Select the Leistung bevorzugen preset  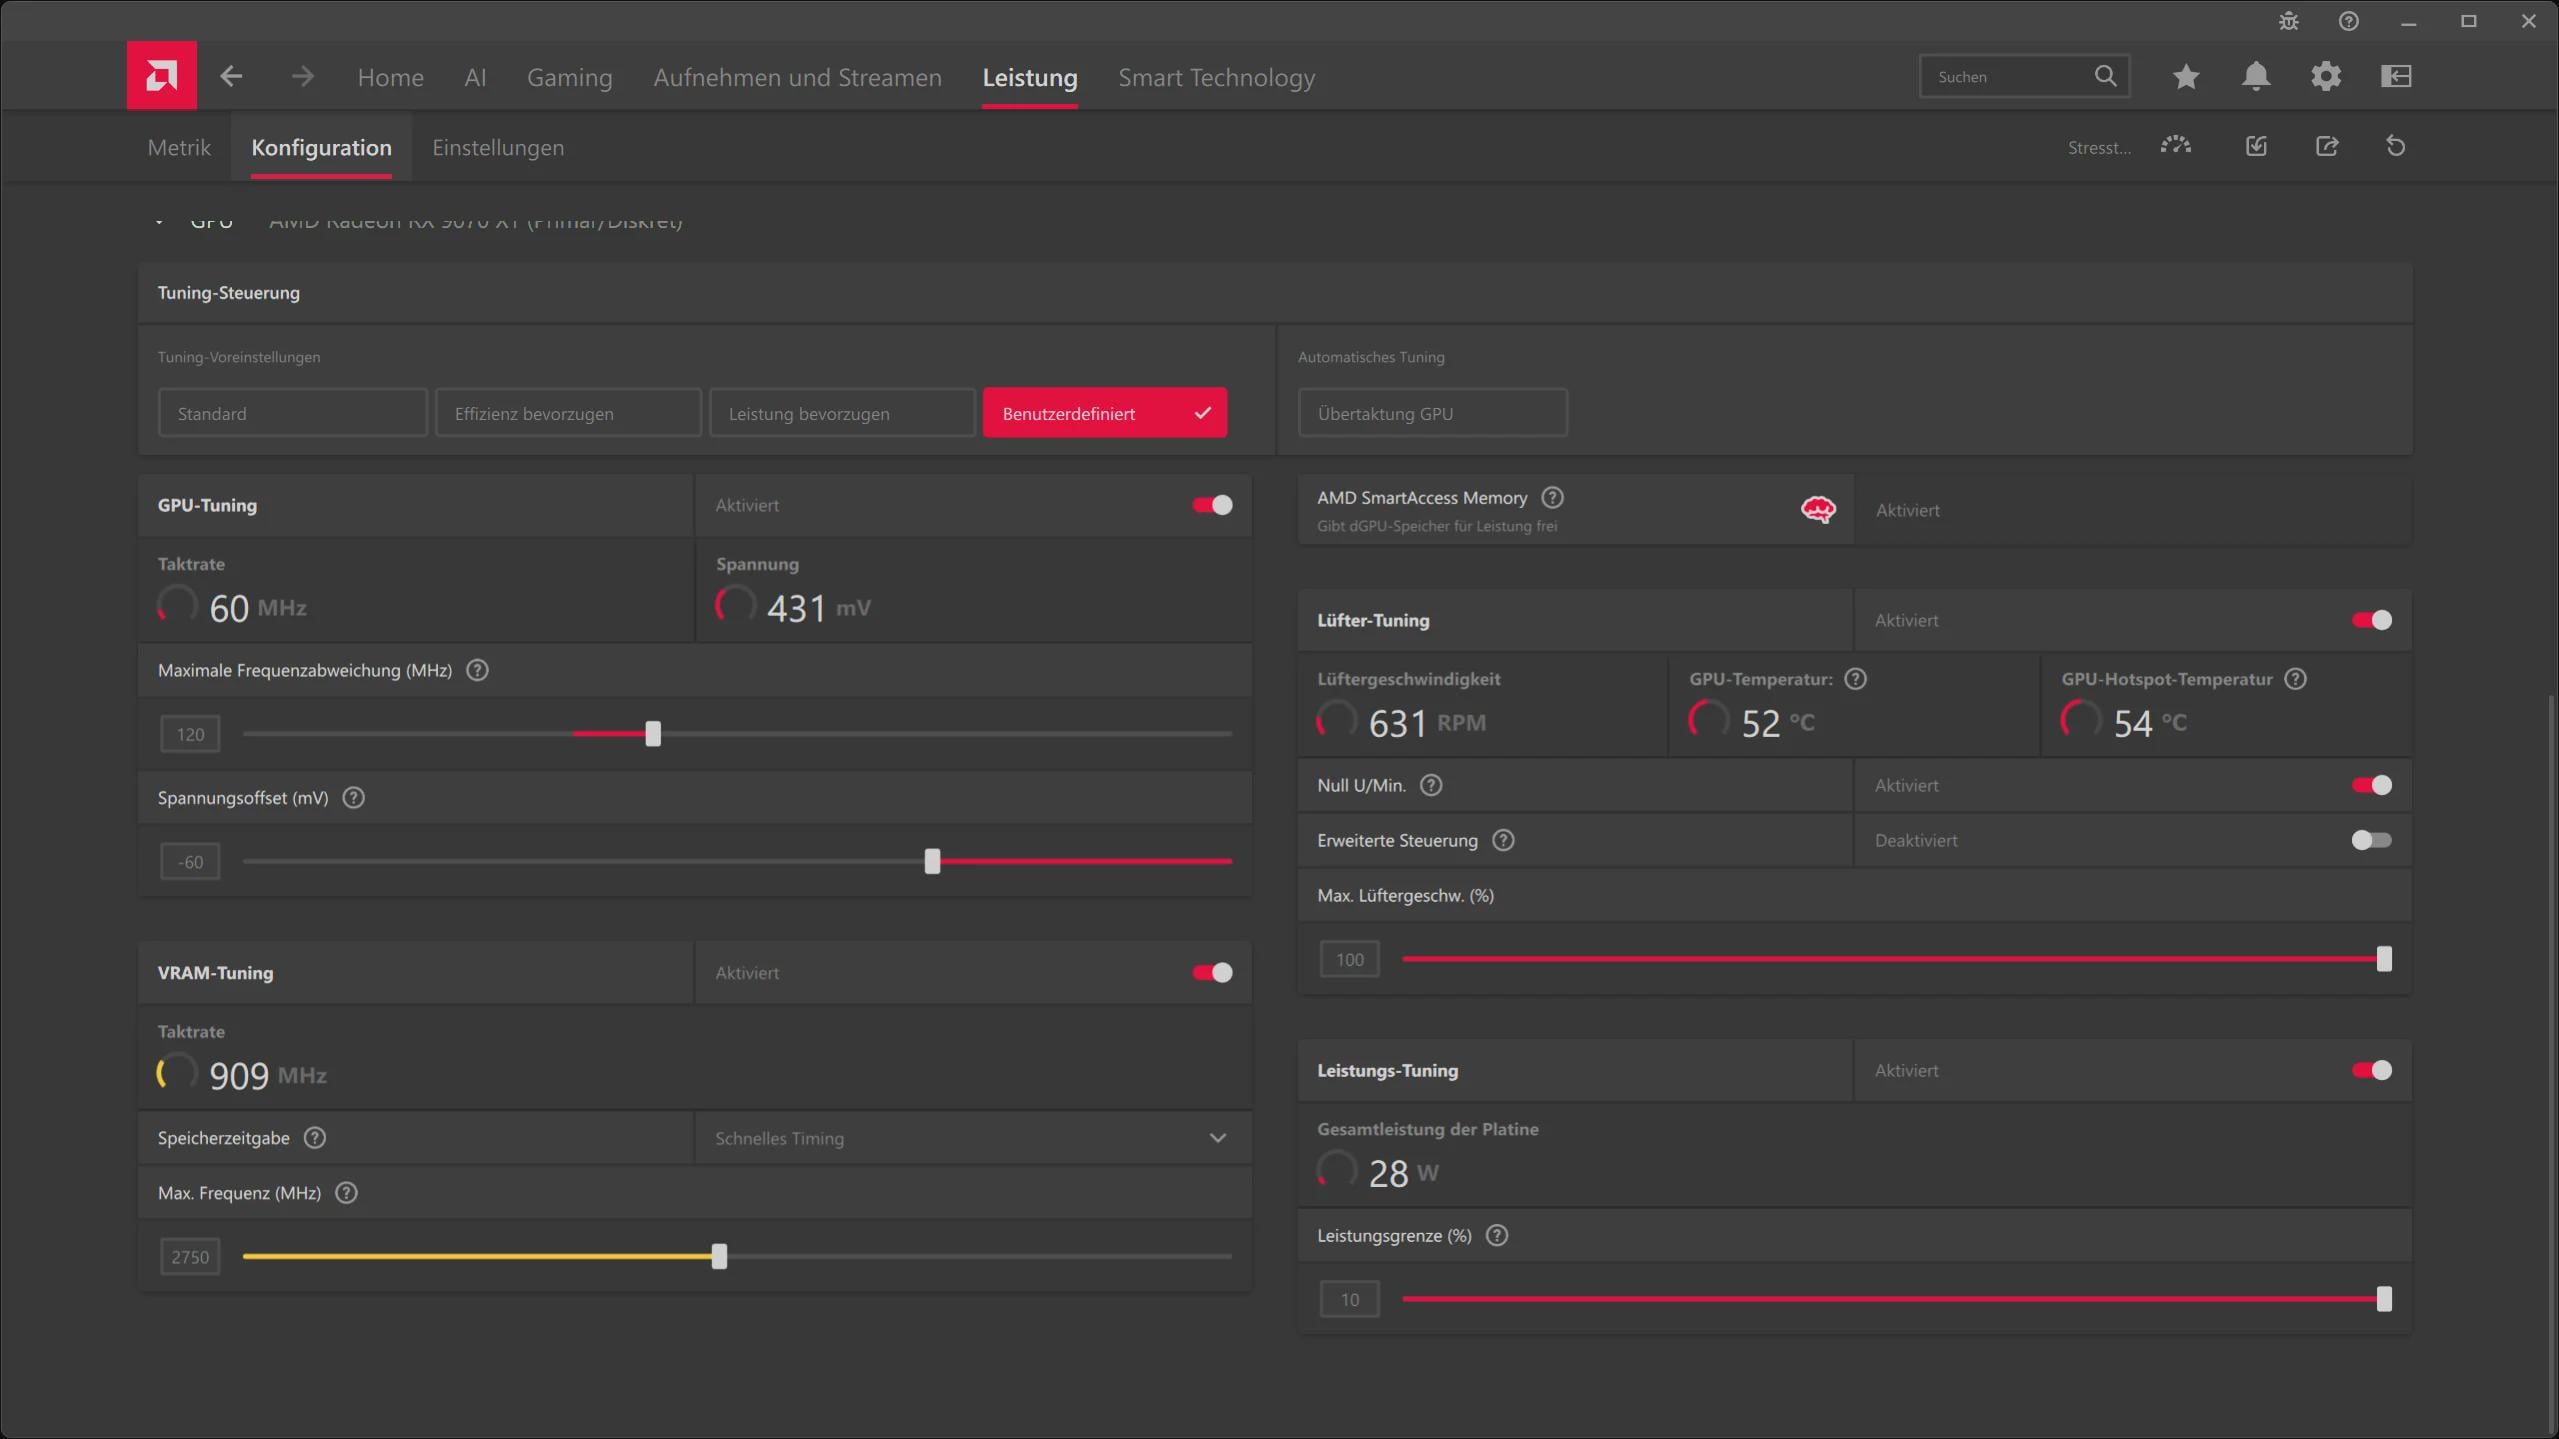(x=842, y=413)
